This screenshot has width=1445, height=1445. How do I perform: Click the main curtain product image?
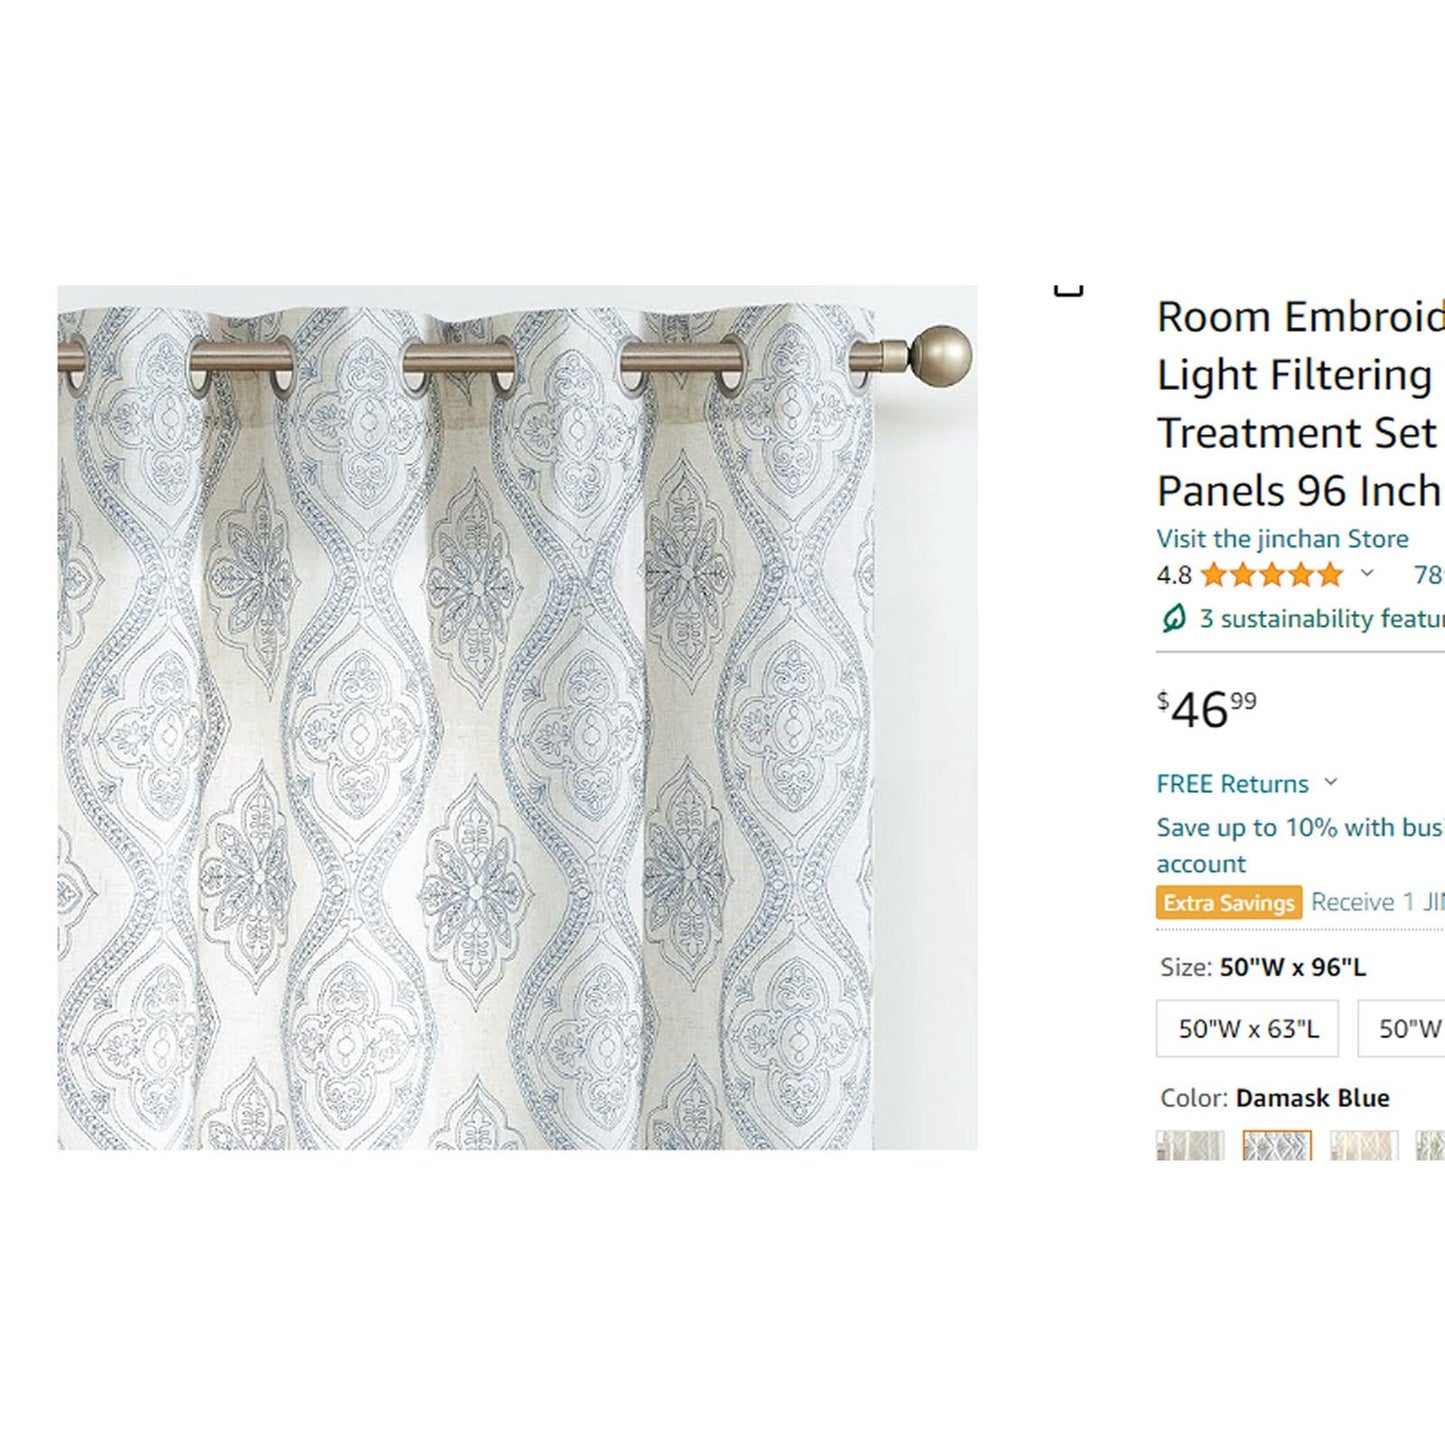pos(517,717)
